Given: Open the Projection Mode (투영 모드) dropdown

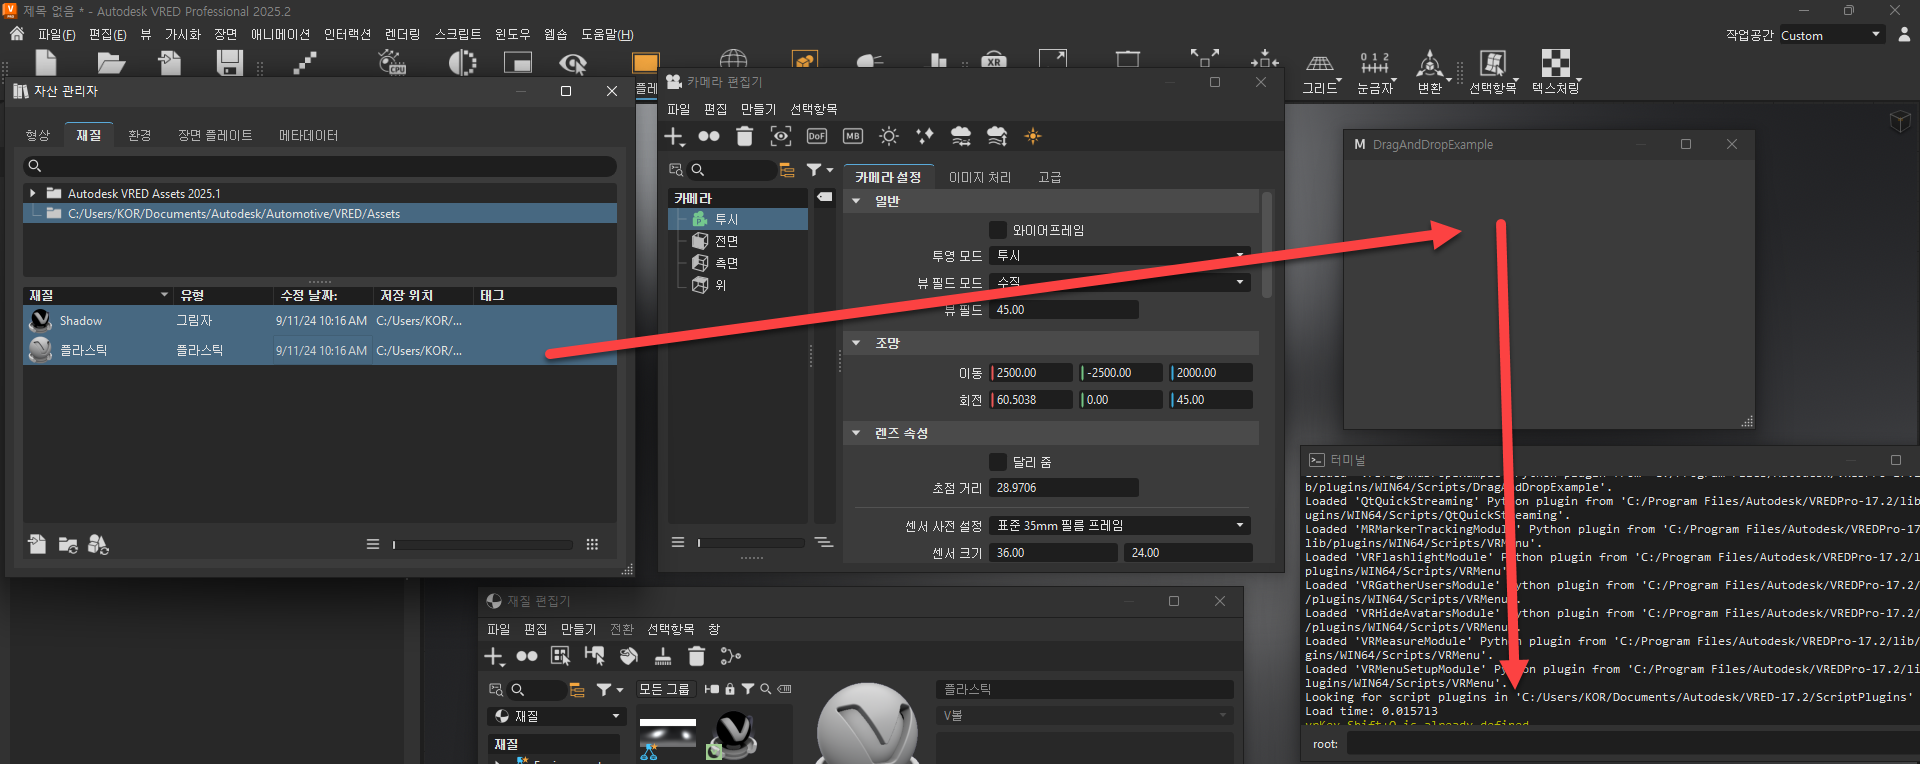Looking at the screenshot, I should pyautogui.click(x=1121, y=256).
